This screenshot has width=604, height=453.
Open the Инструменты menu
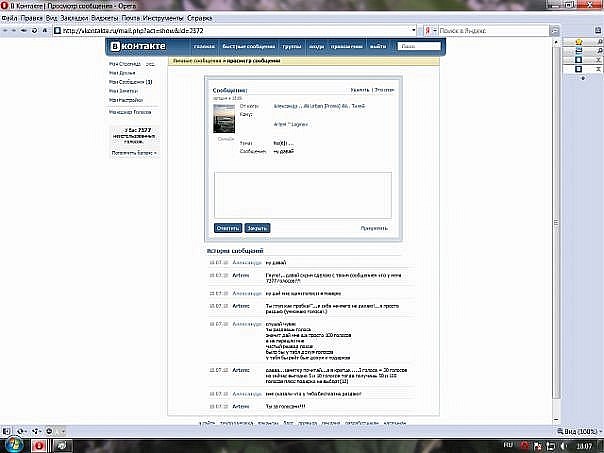point(163,18)
